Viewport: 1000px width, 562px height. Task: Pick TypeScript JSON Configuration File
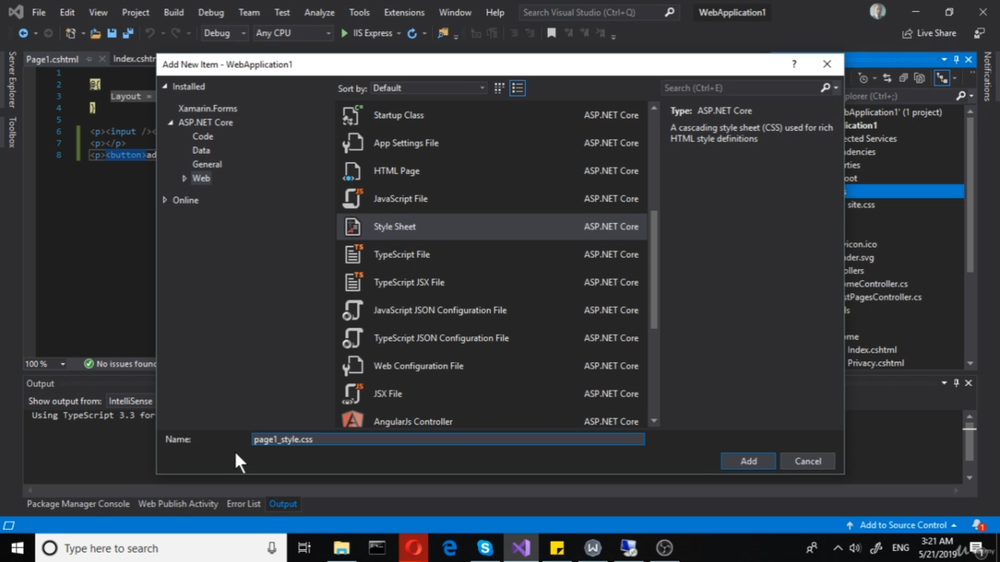click(491, 338)
